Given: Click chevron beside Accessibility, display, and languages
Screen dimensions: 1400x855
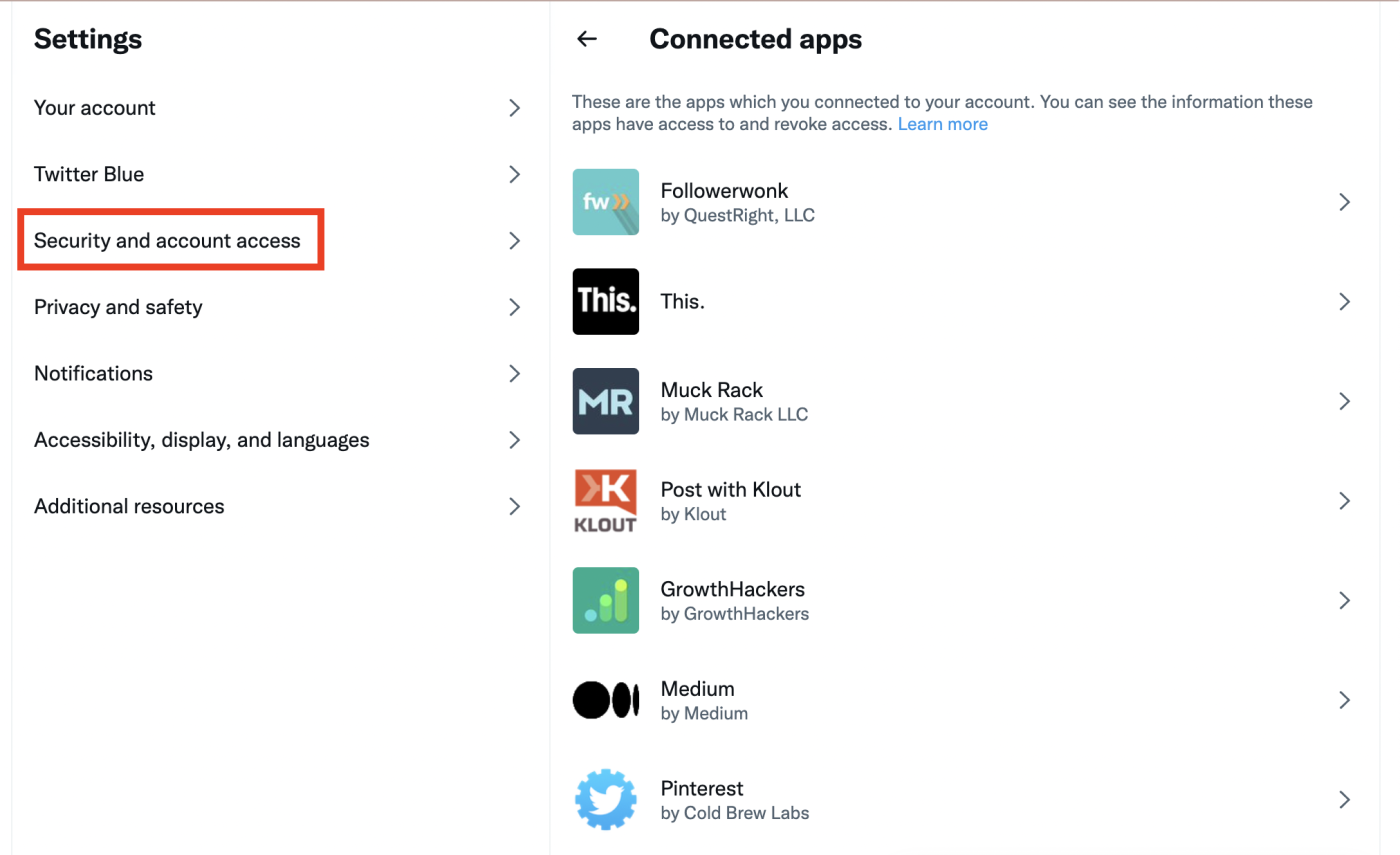Looking at the screenshot, I should coord(515,440).
